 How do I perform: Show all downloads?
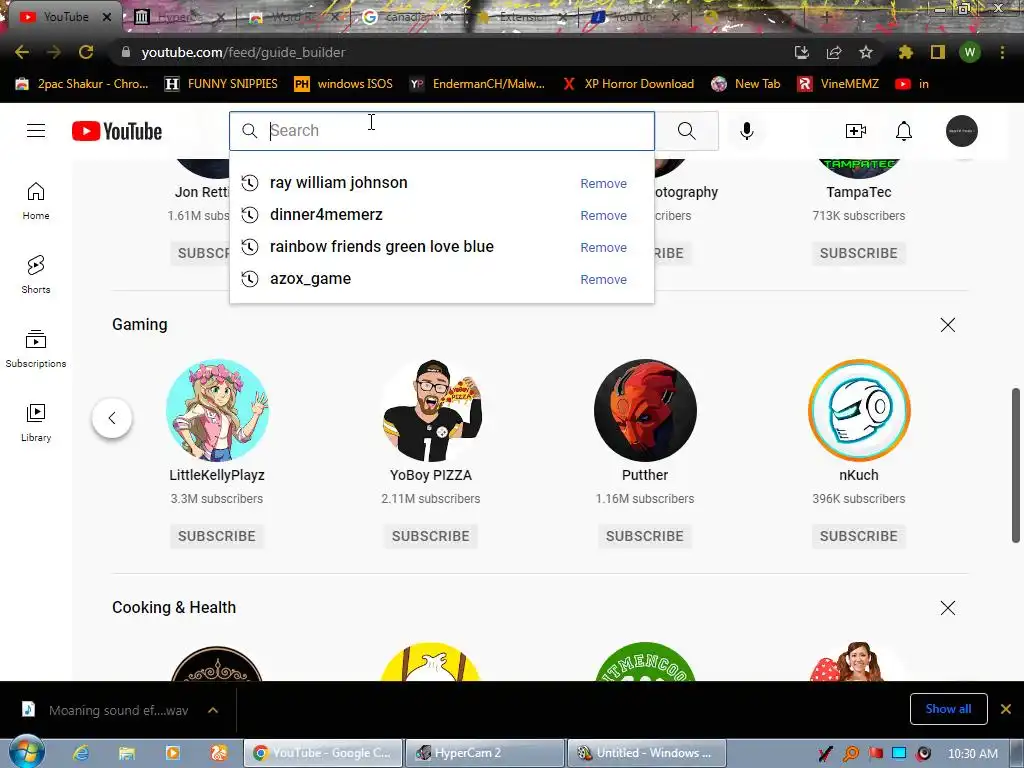coord(948,709)
